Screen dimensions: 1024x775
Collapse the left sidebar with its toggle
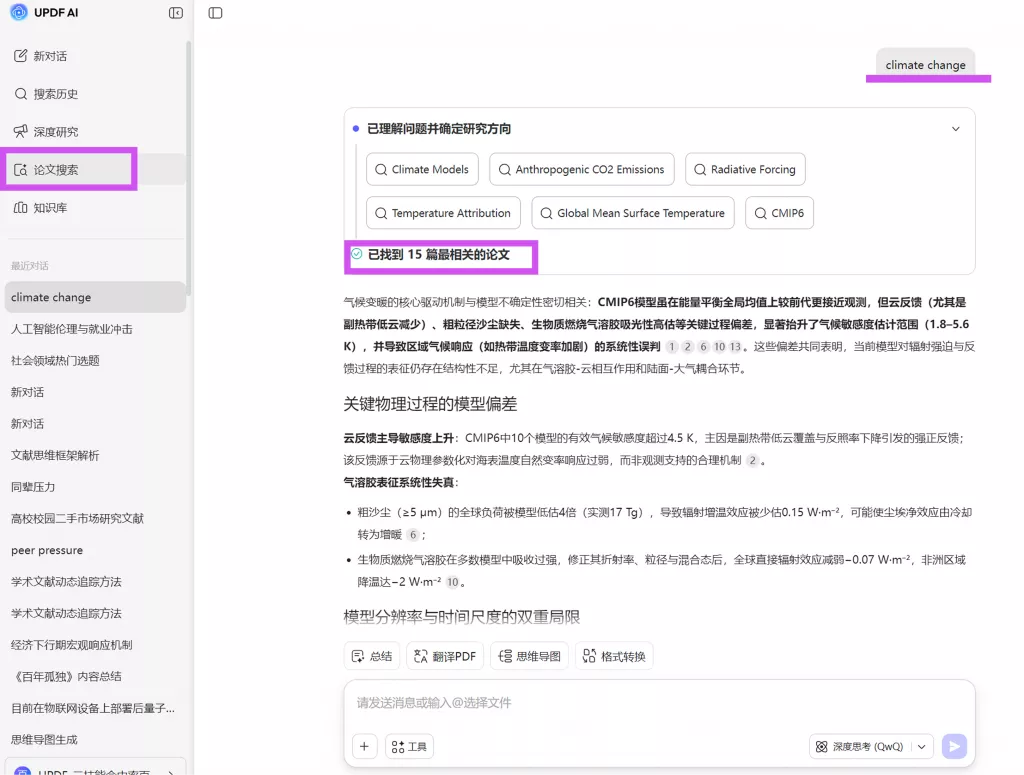pos(175,12)
